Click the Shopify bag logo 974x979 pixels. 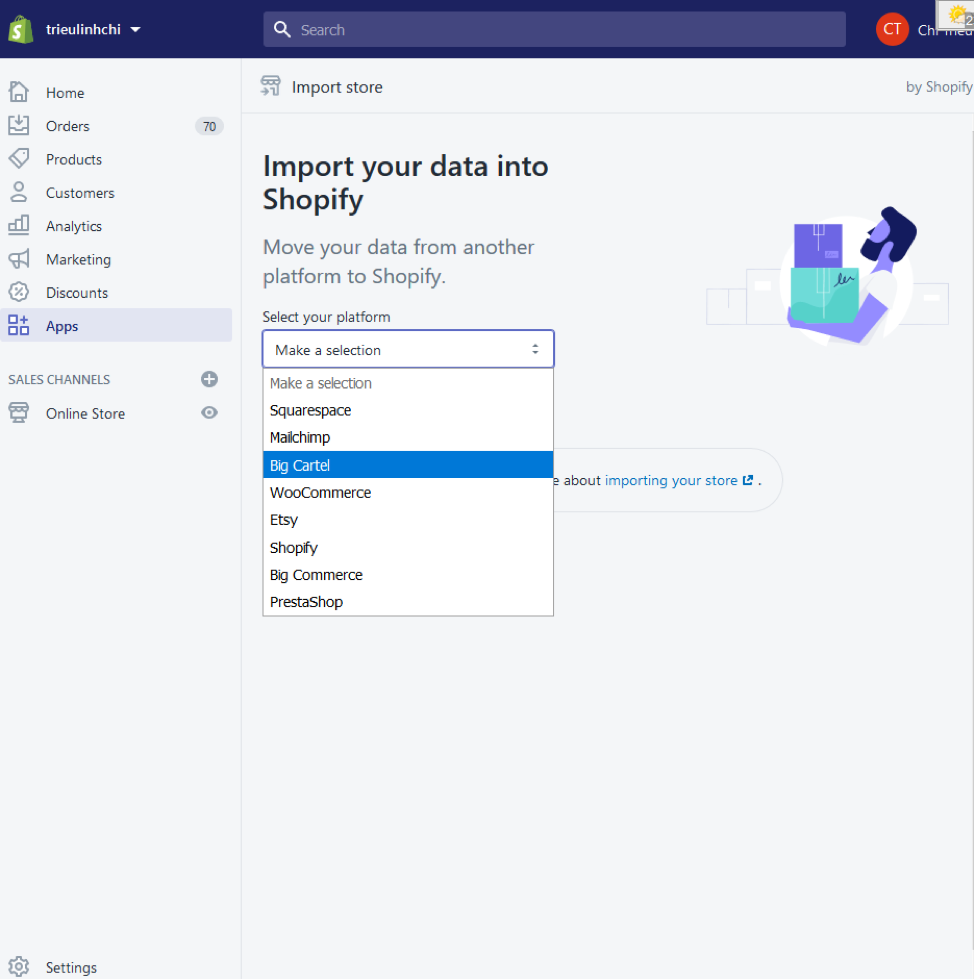[x=21, y=29]
